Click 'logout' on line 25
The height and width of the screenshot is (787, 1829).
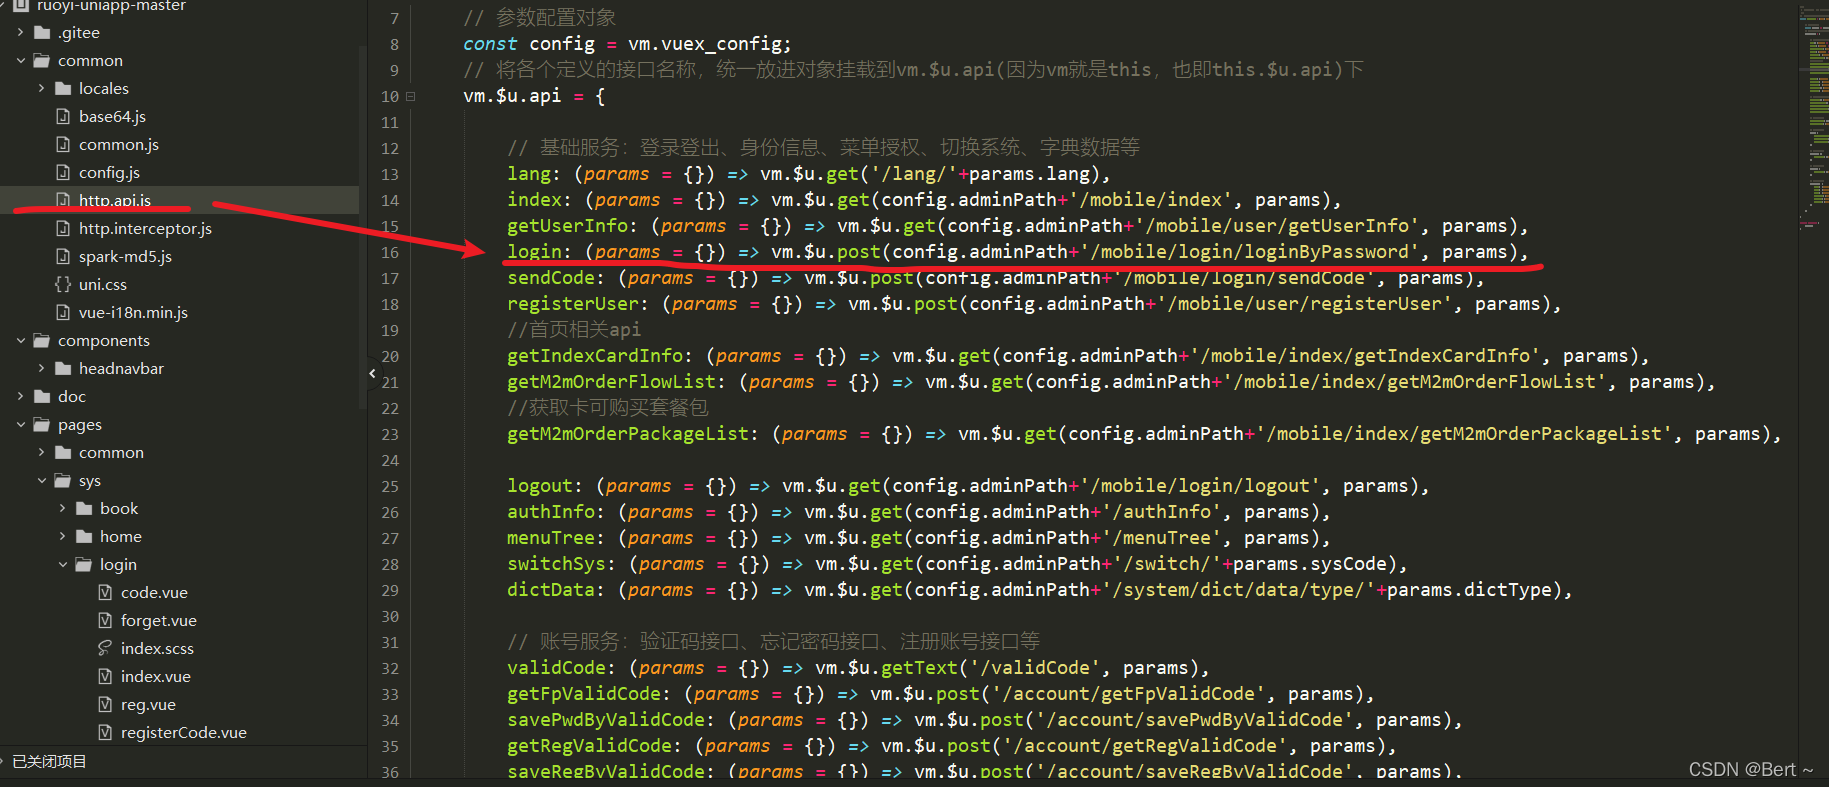tap(540, 486)
